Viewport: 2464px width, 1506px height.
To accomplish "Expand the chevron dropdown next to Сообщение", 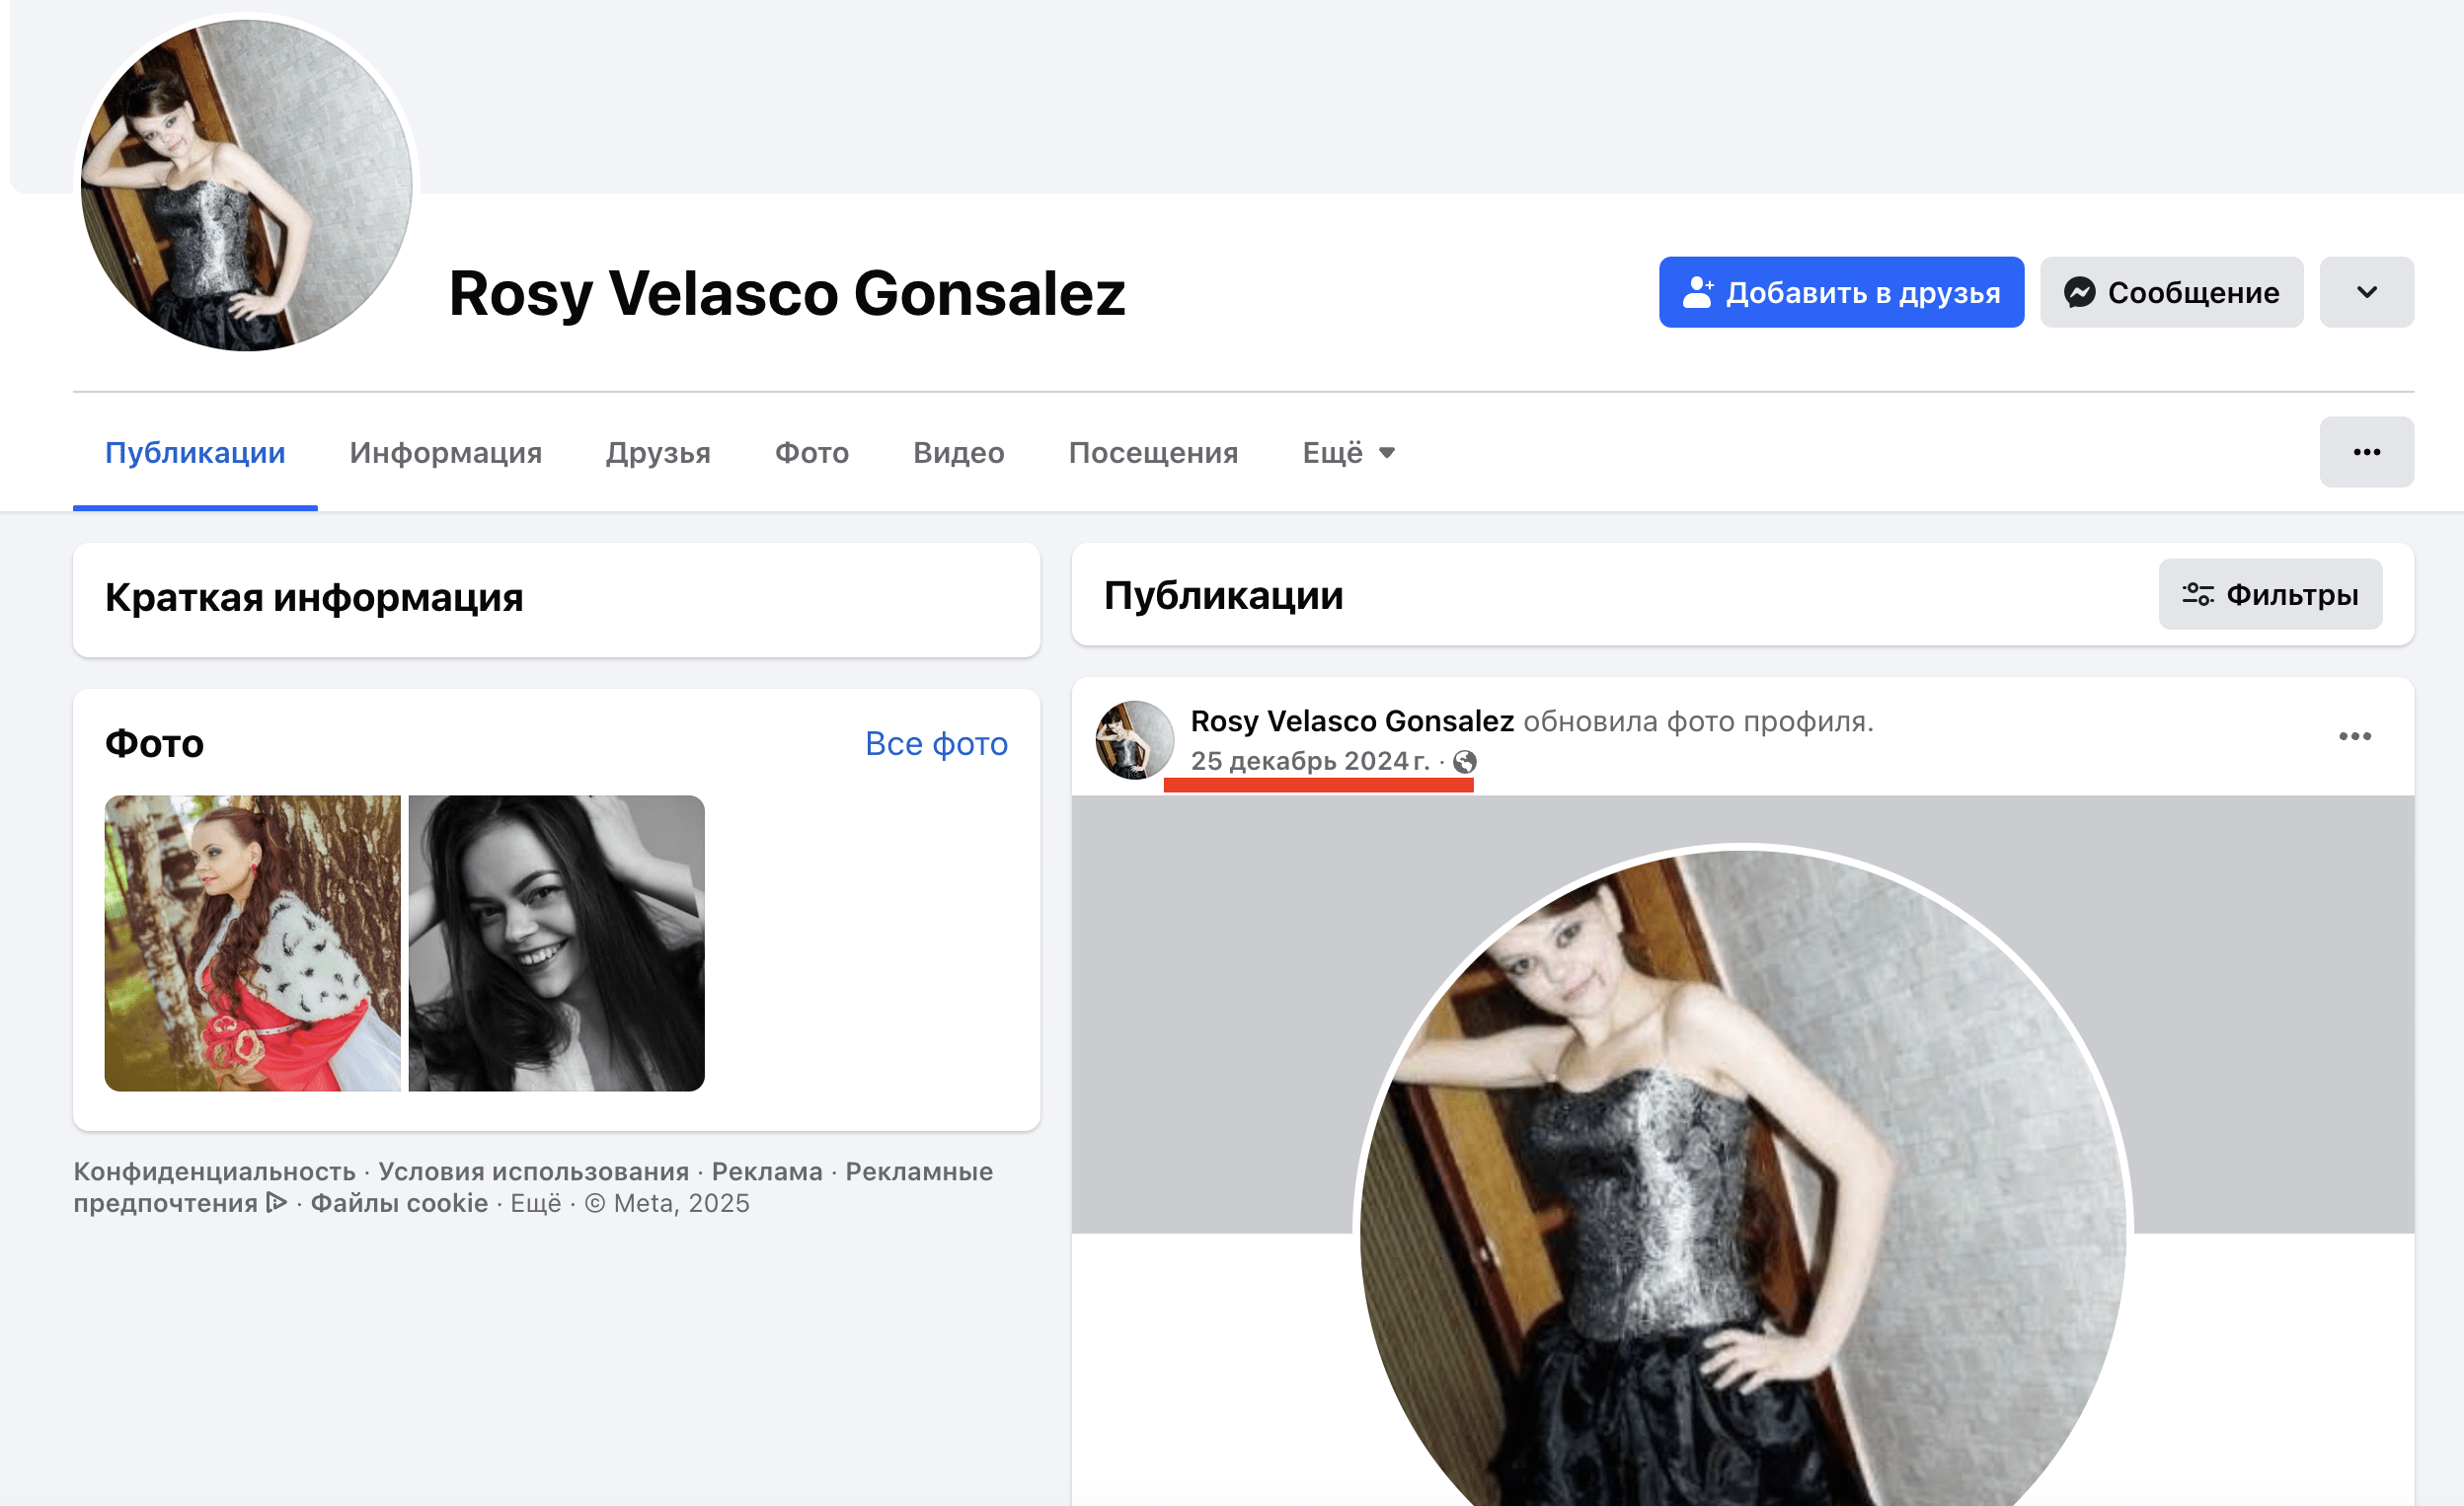I will 2366,292.
